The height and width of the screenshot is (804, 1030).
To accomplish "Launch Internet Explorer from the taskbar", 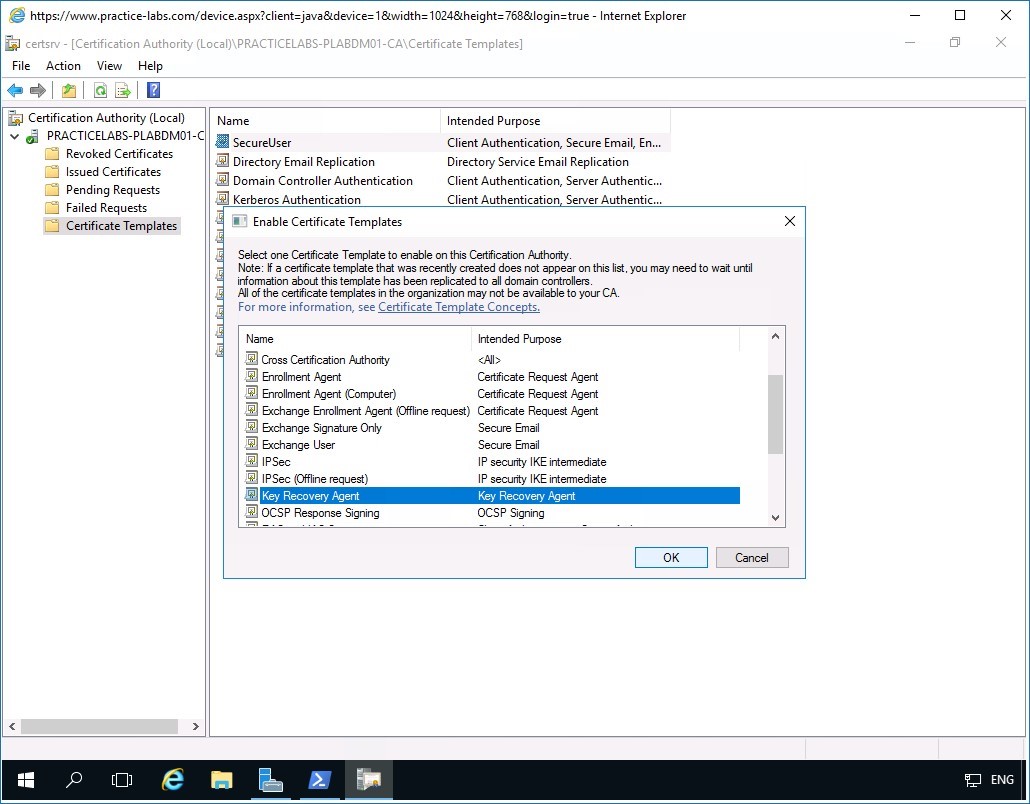I will click(x=172, y=779).
